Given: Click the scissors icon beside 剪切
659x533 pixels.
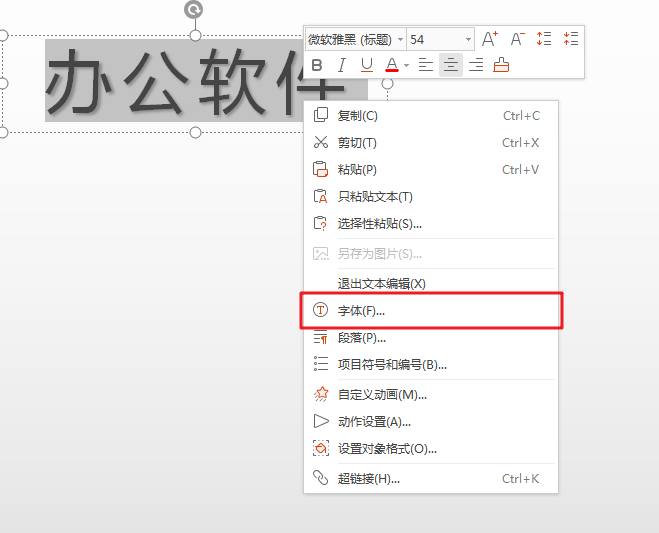Looking at the screenshot, I should pyautogui.click(x=321, y=142).
